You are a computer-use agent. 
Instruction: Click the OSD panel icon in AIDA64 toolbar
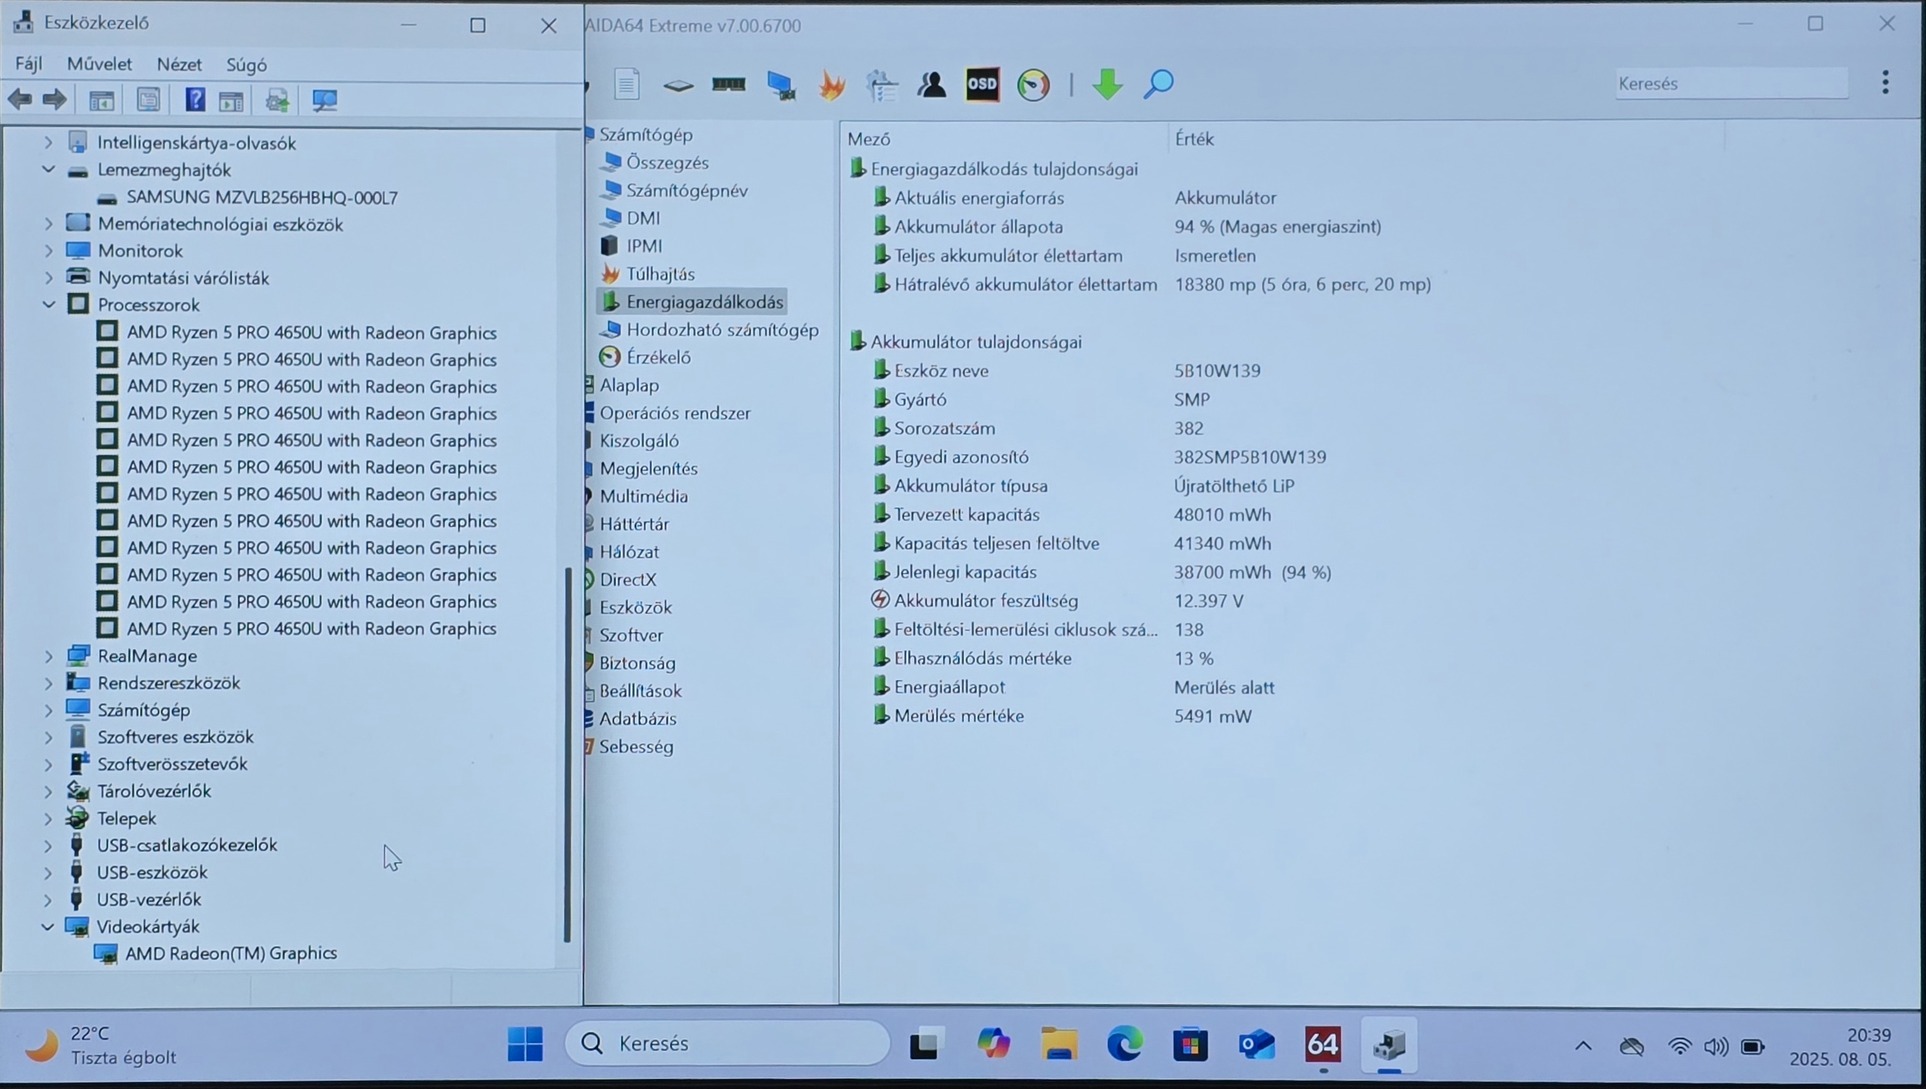point(982,85)
